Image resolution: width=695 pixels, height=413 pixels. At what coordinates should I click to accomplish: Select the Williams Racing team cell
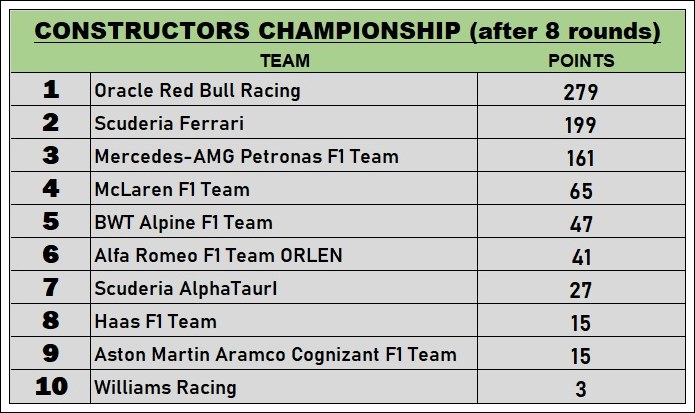pyautogui.click(x=165, y=387)
